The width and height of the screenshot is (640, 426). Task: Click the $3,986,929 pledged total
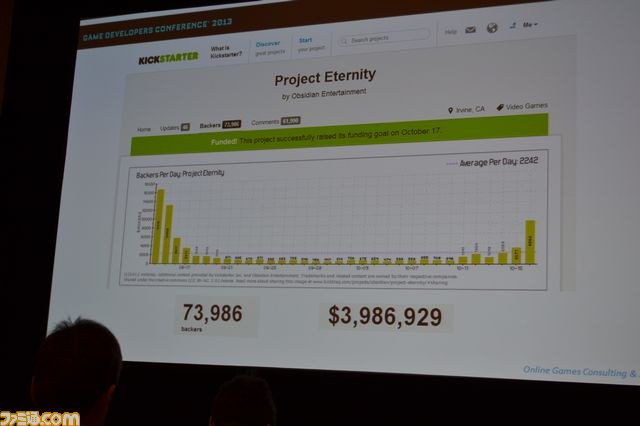[x=385, y=317]
